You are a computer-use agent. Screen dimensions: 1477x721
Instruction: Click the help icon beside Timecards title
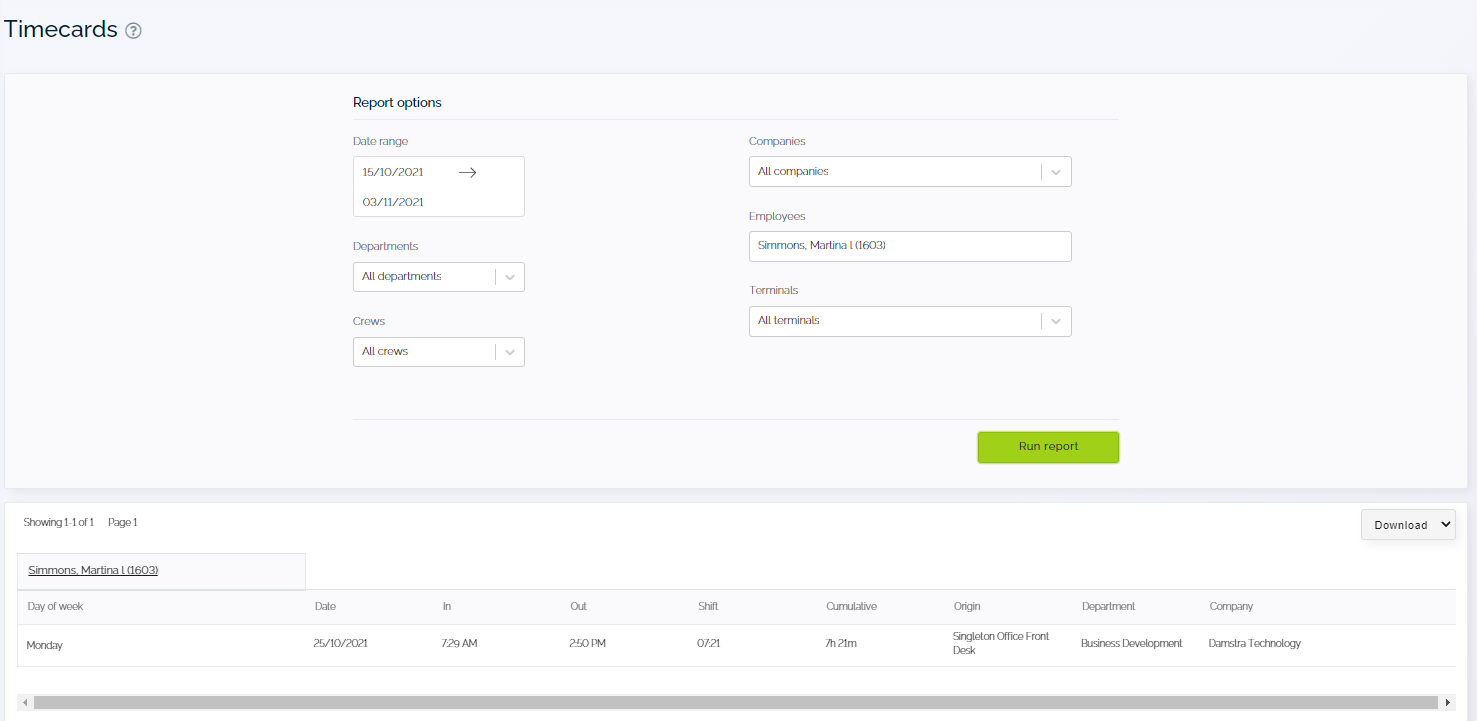[133, 31]
